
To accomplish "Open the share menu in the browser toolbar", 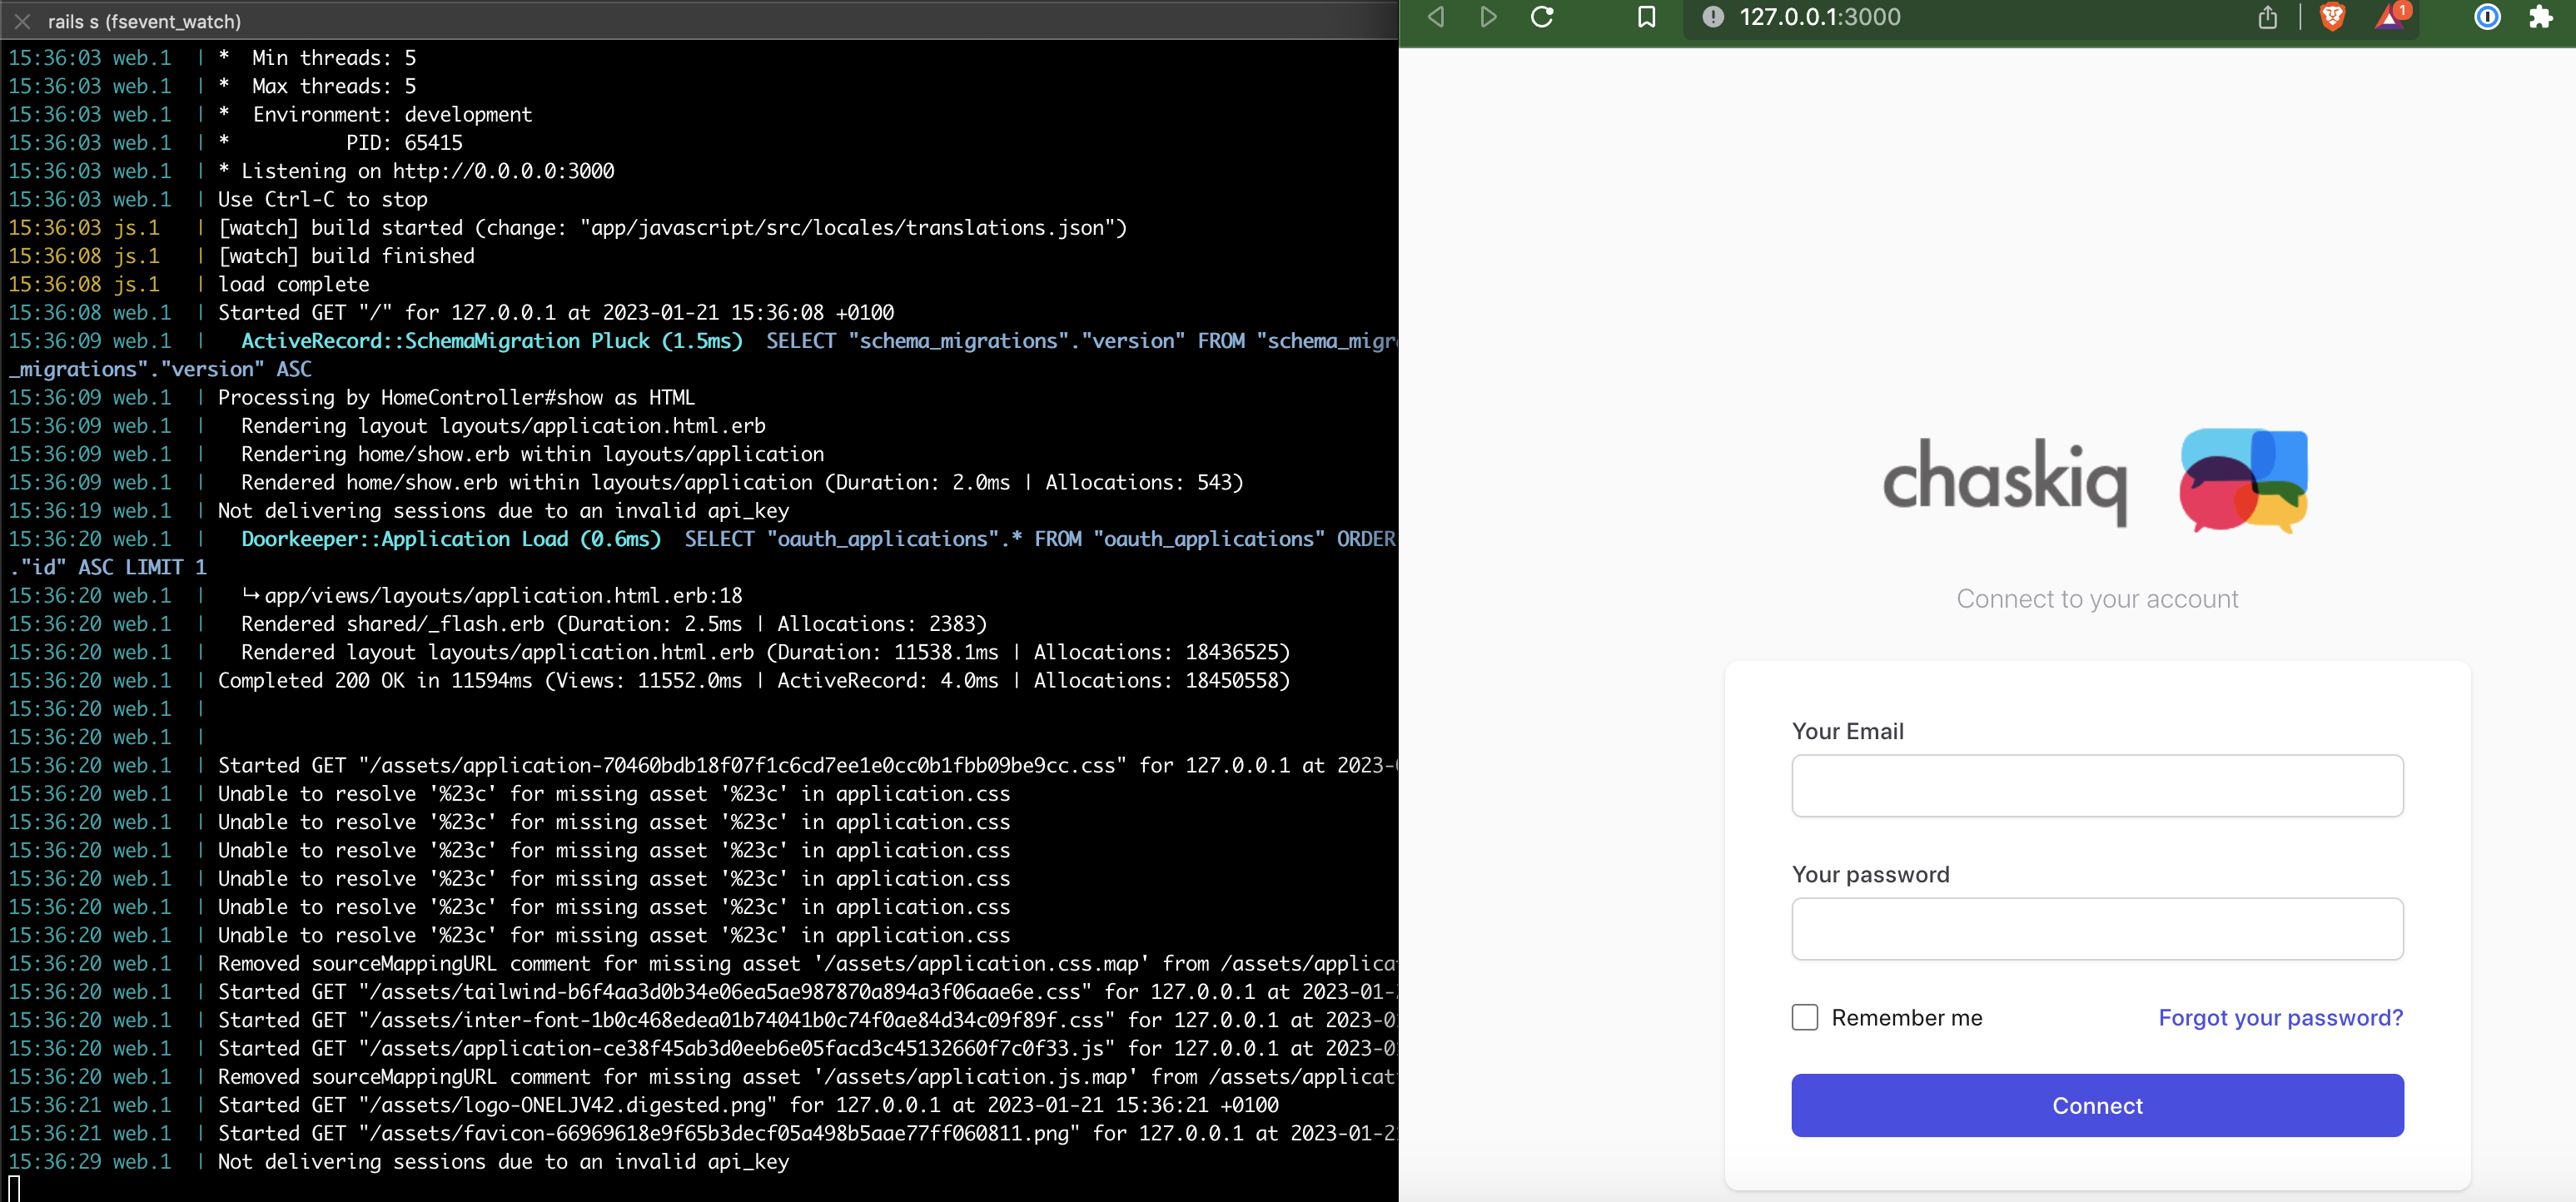I will coord(2267,17).
